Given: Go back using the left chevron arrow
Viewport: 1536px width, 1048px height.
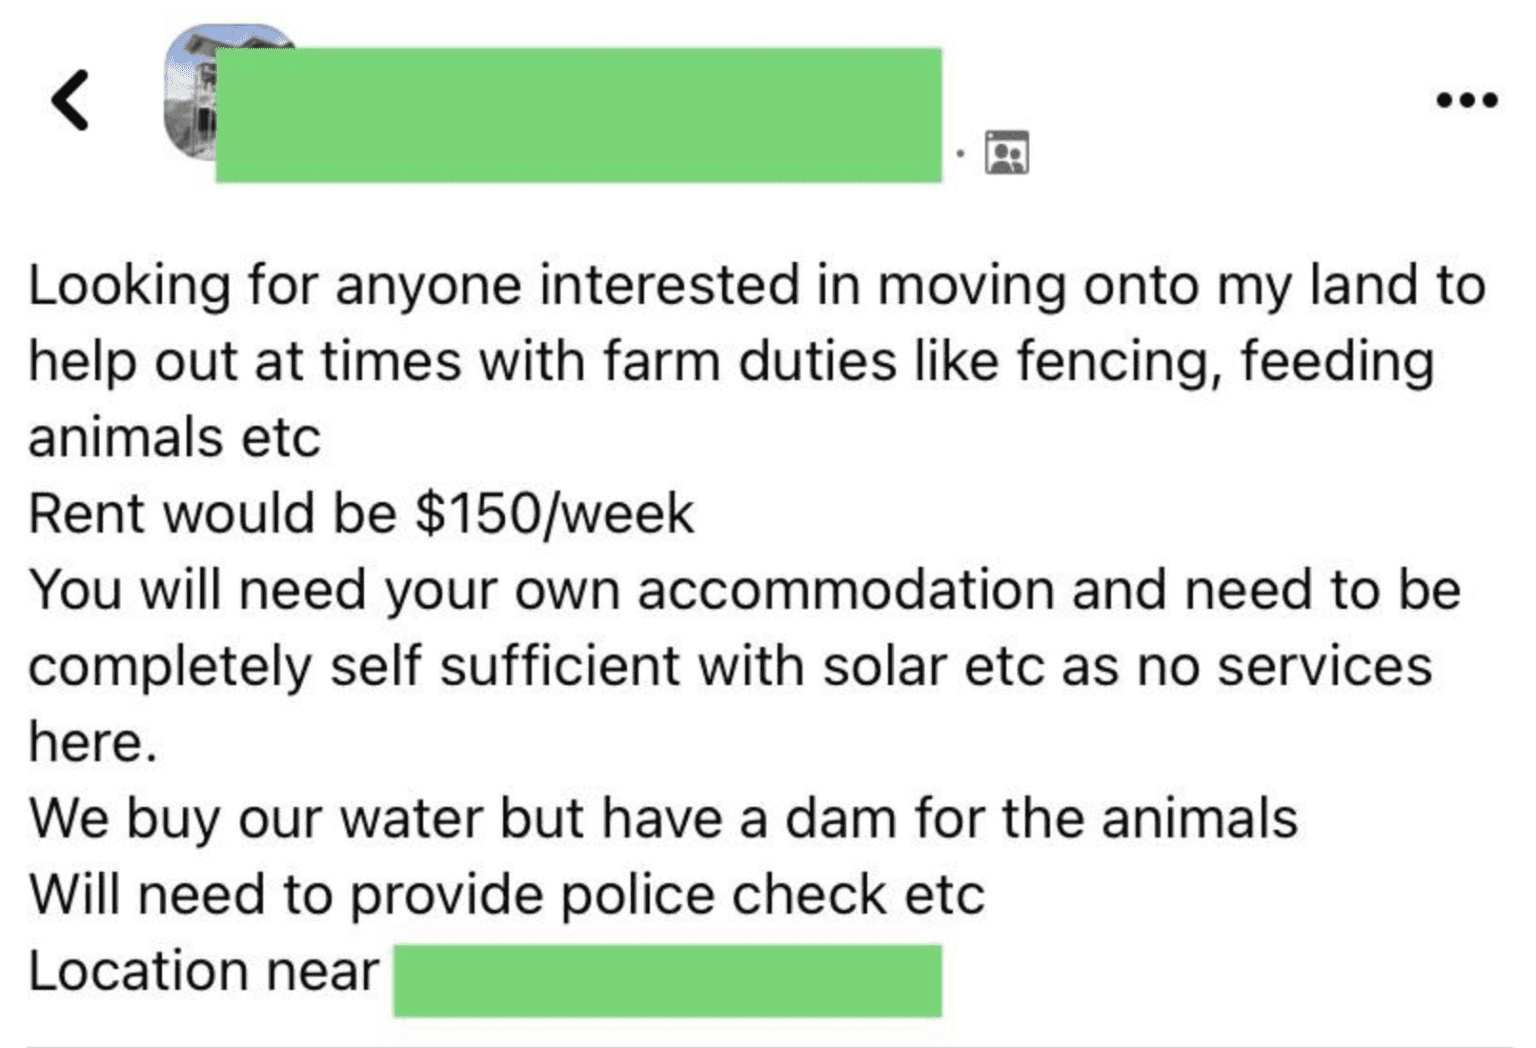Looking at the screenshot, I should (71, 100).
